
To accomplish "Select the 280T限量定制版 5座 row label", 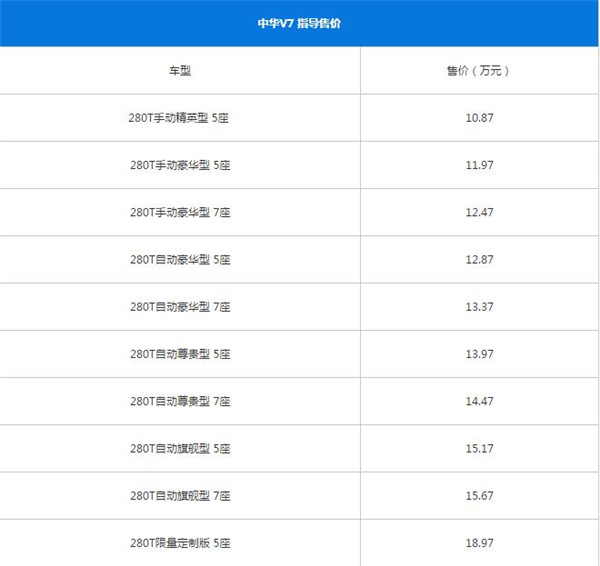I will [x=180, y=543].
